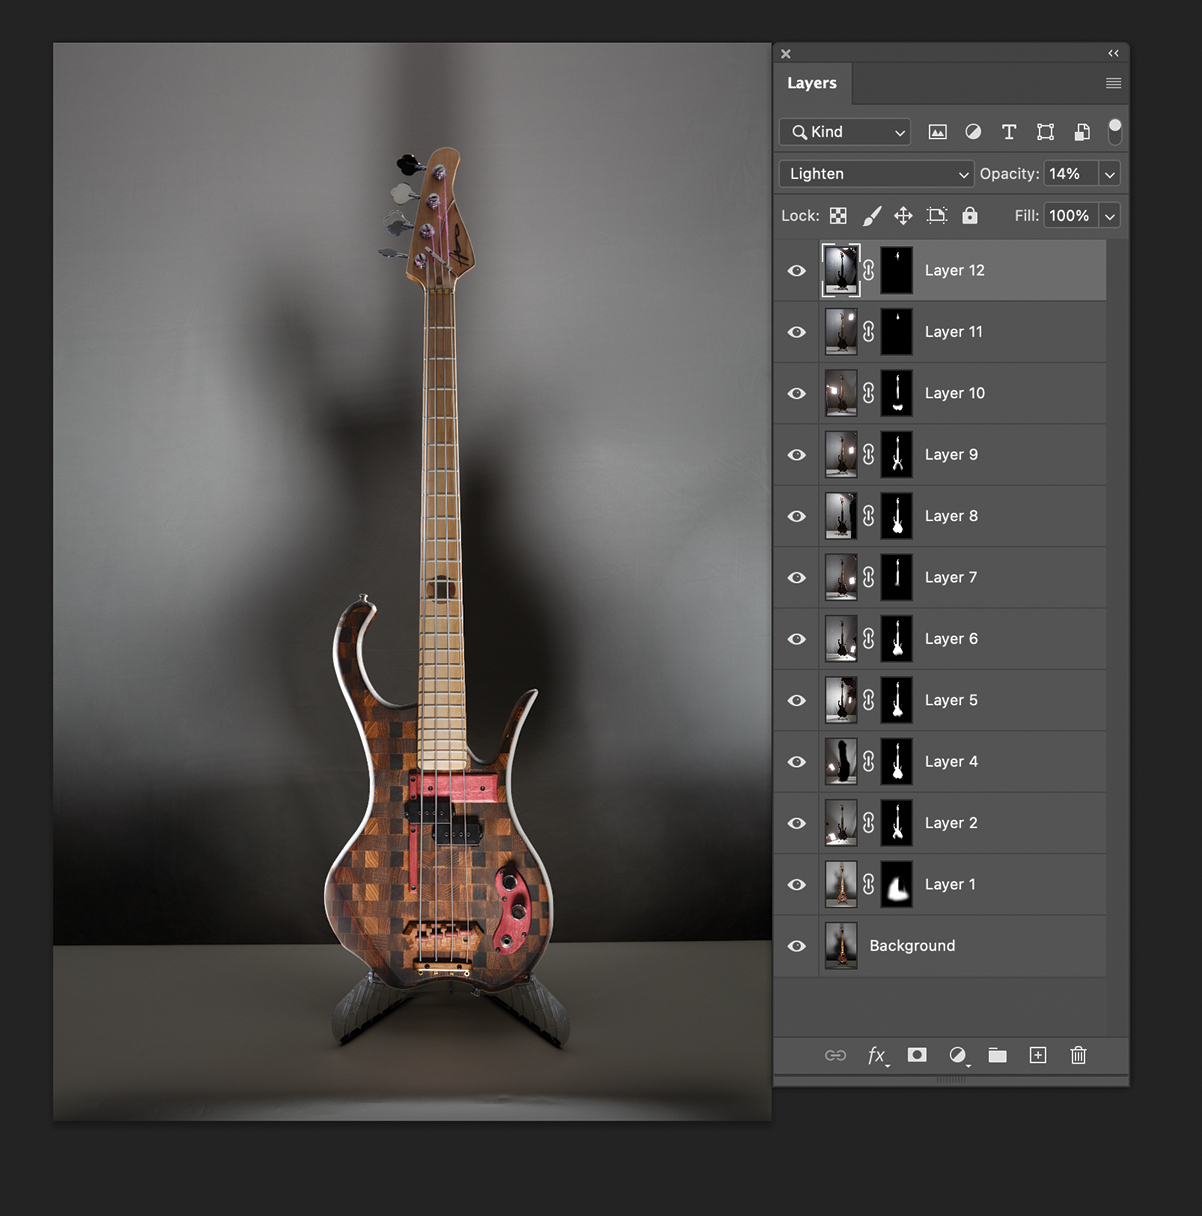Click the panel bottom resize grip
This screenshot has height=1216, width=1202.
click(x=951, y=1080)
